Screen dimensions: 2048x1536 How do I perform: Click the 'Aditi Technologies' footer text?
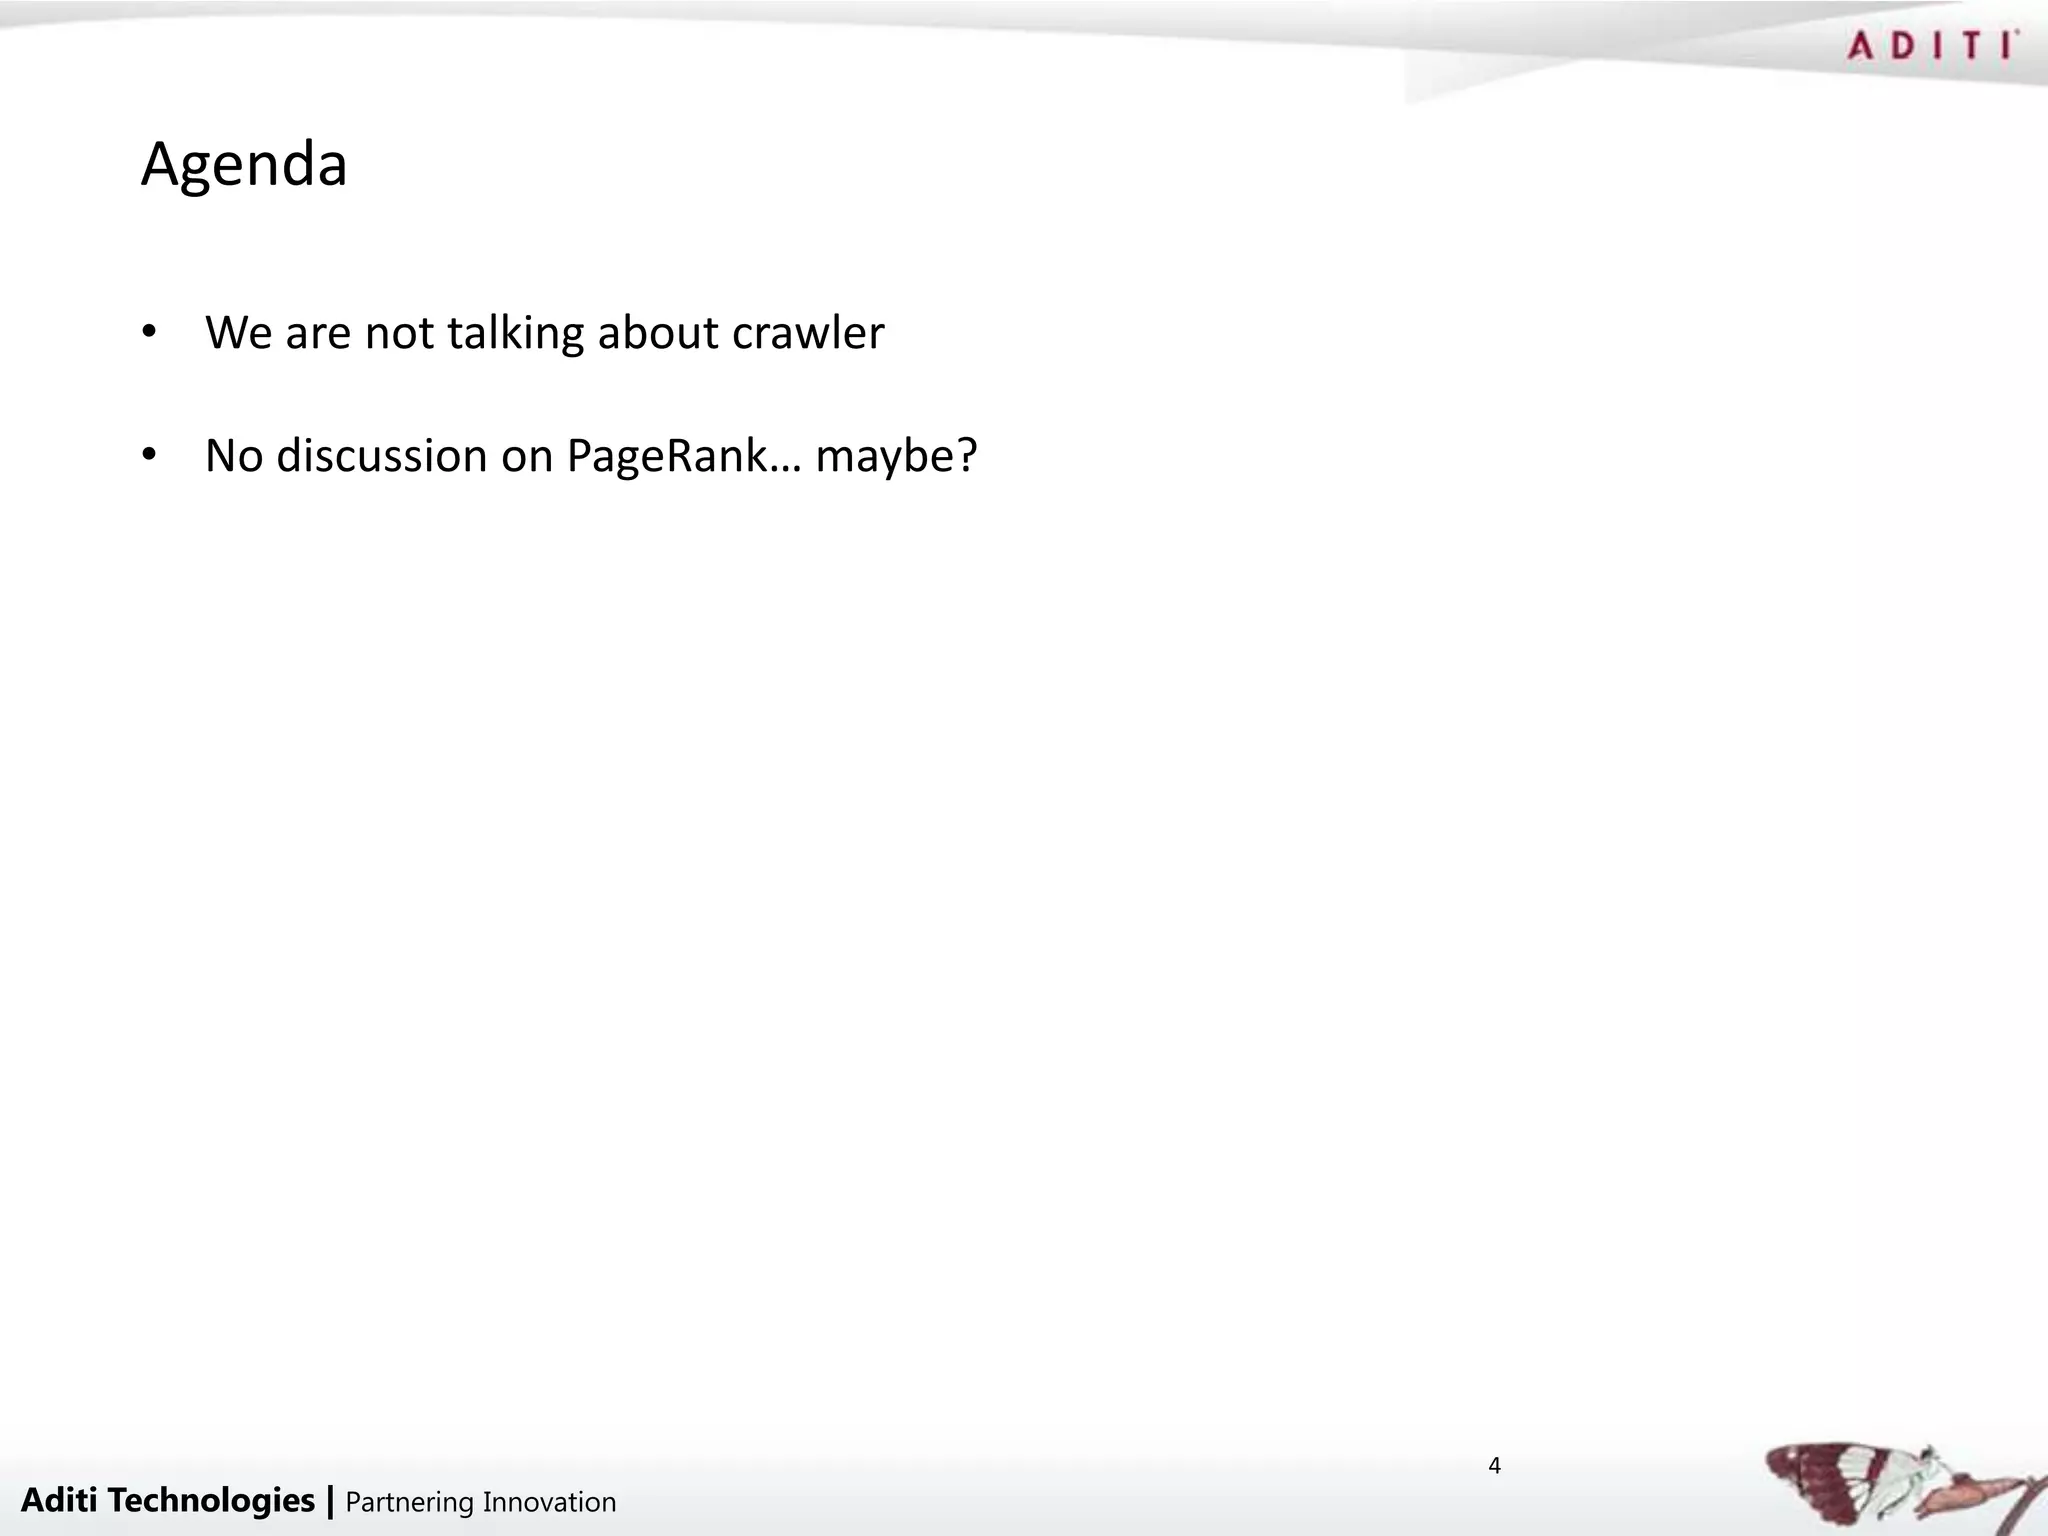click(x=168, y=1500)
